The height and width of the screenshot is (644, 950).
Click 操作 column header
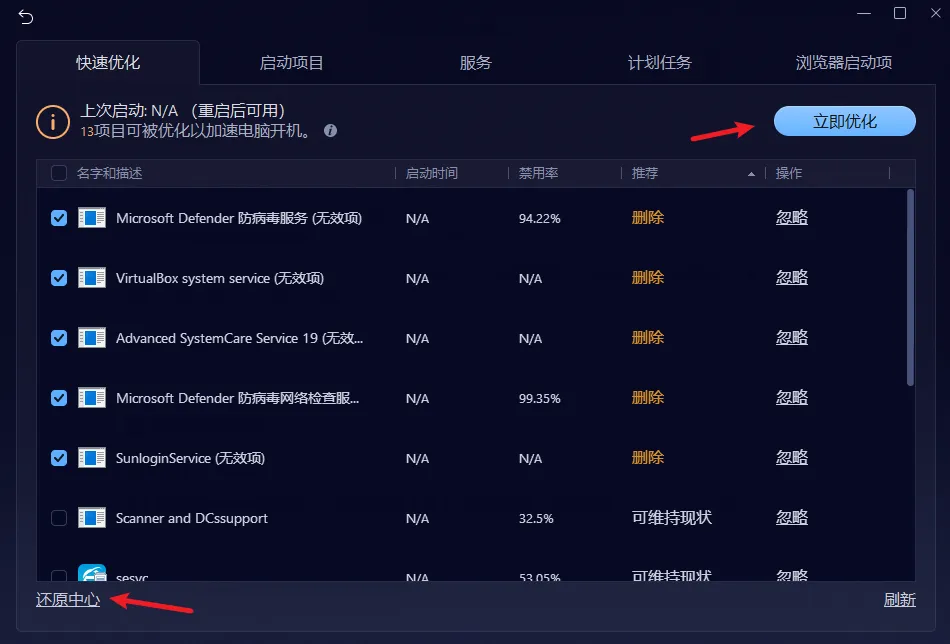tap(788, 173)
